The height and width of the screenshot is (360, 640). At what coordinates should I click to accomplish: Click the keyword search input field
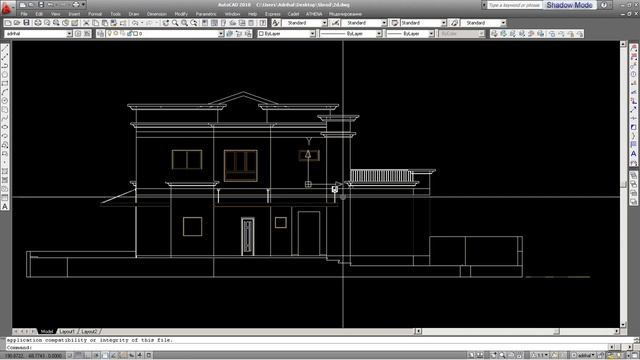pos(514,5)
